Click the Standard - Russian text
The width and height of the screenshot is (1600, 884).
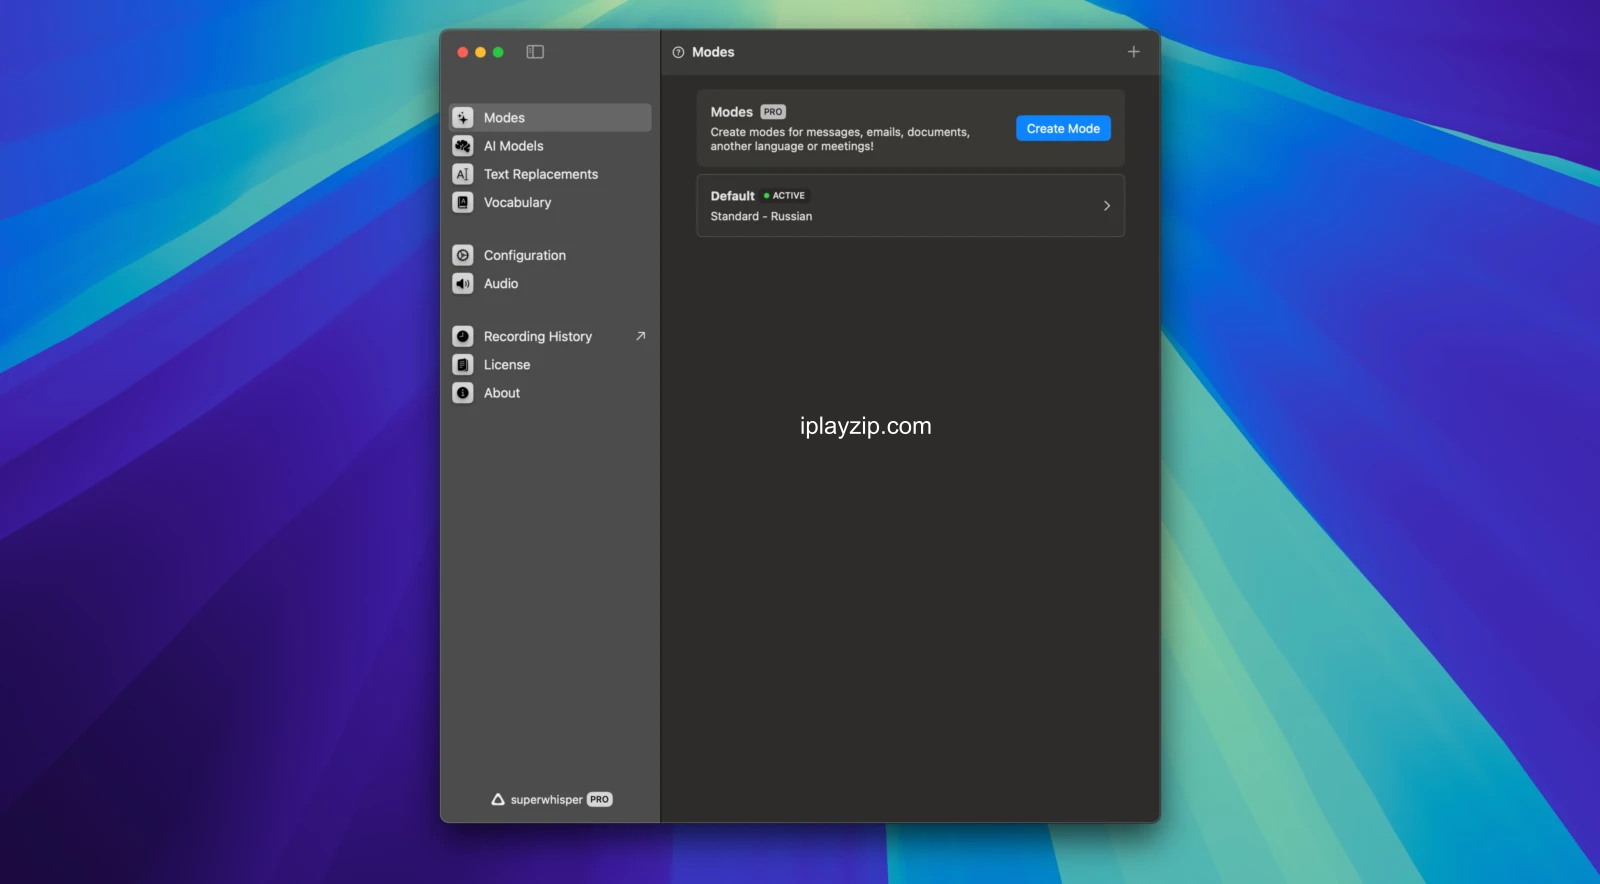tap(761, 216)
